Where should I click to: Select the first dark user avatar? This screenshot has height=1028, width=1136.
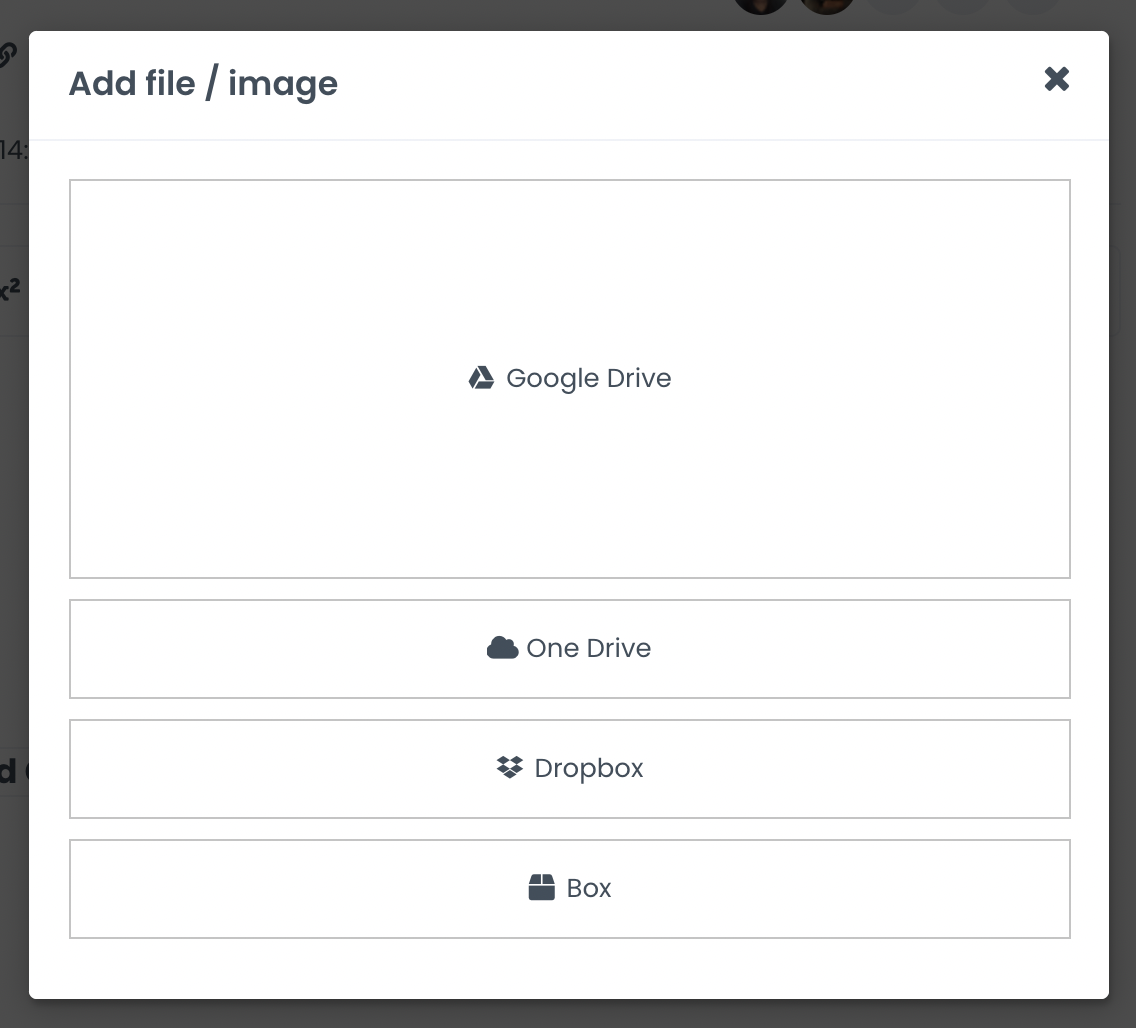click(761, 6)
